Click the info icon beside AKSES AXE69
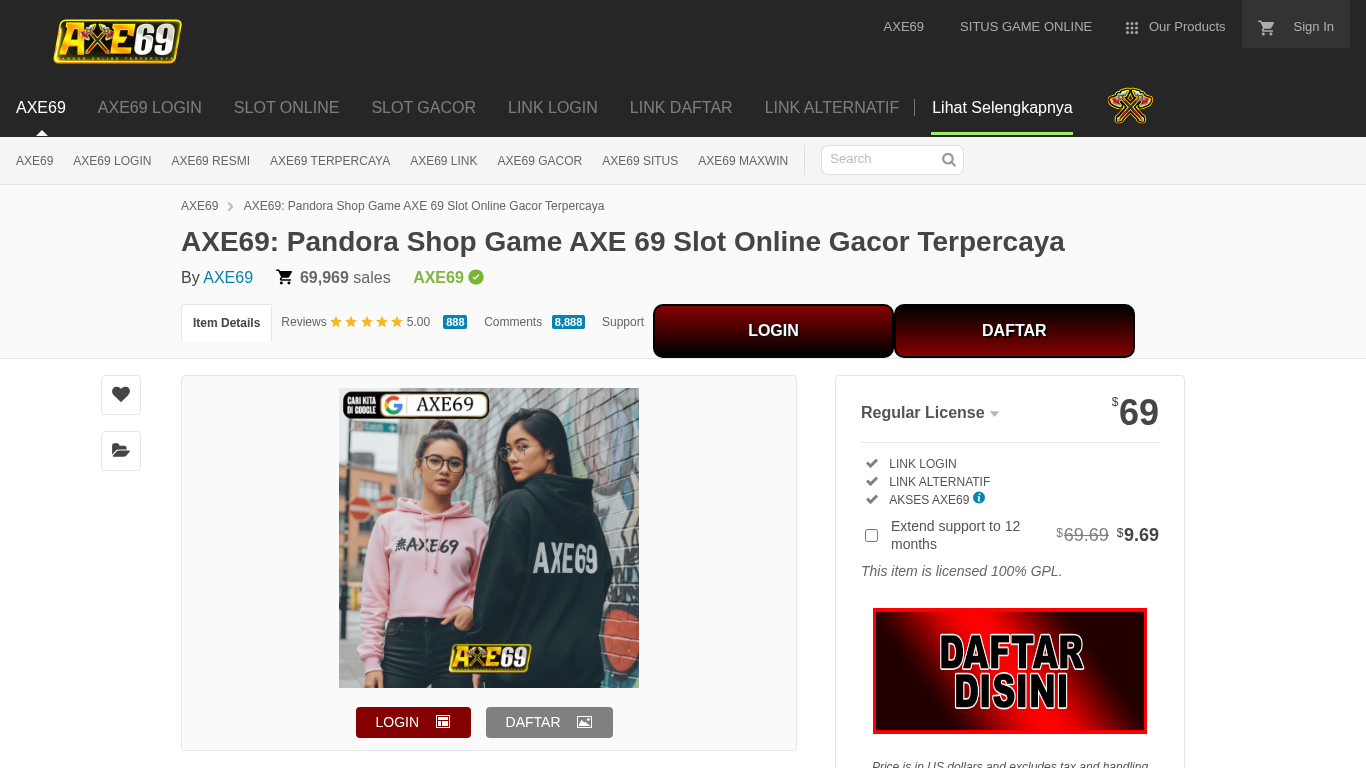This screenshot has width=1366, height=768. (x=979, y=498)
